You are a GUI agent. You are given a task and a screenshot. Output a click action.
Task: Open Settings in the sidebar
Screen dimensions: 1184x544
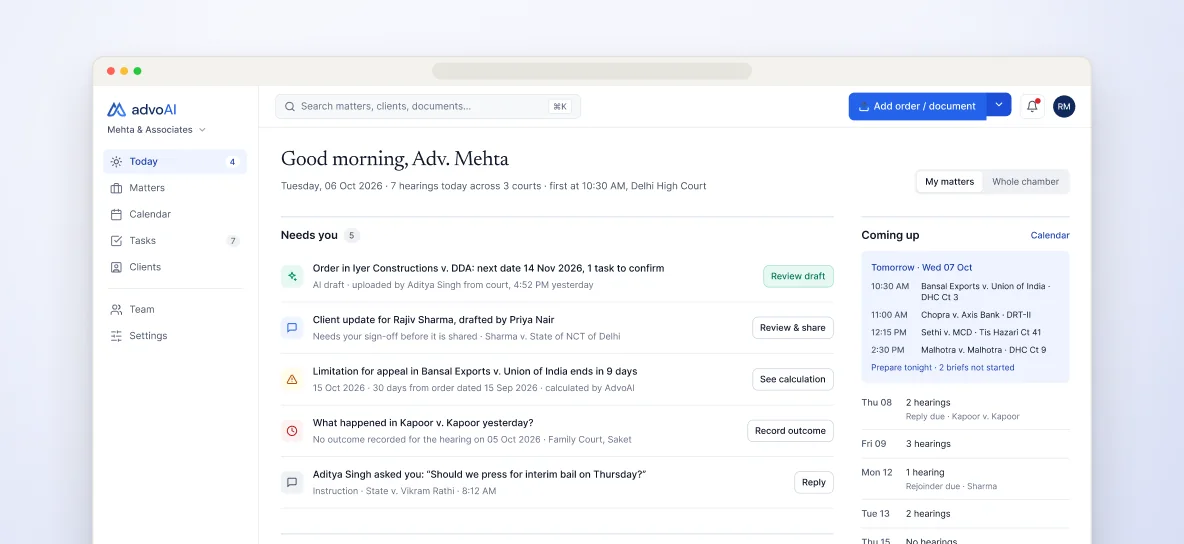(x=175, y=336)
